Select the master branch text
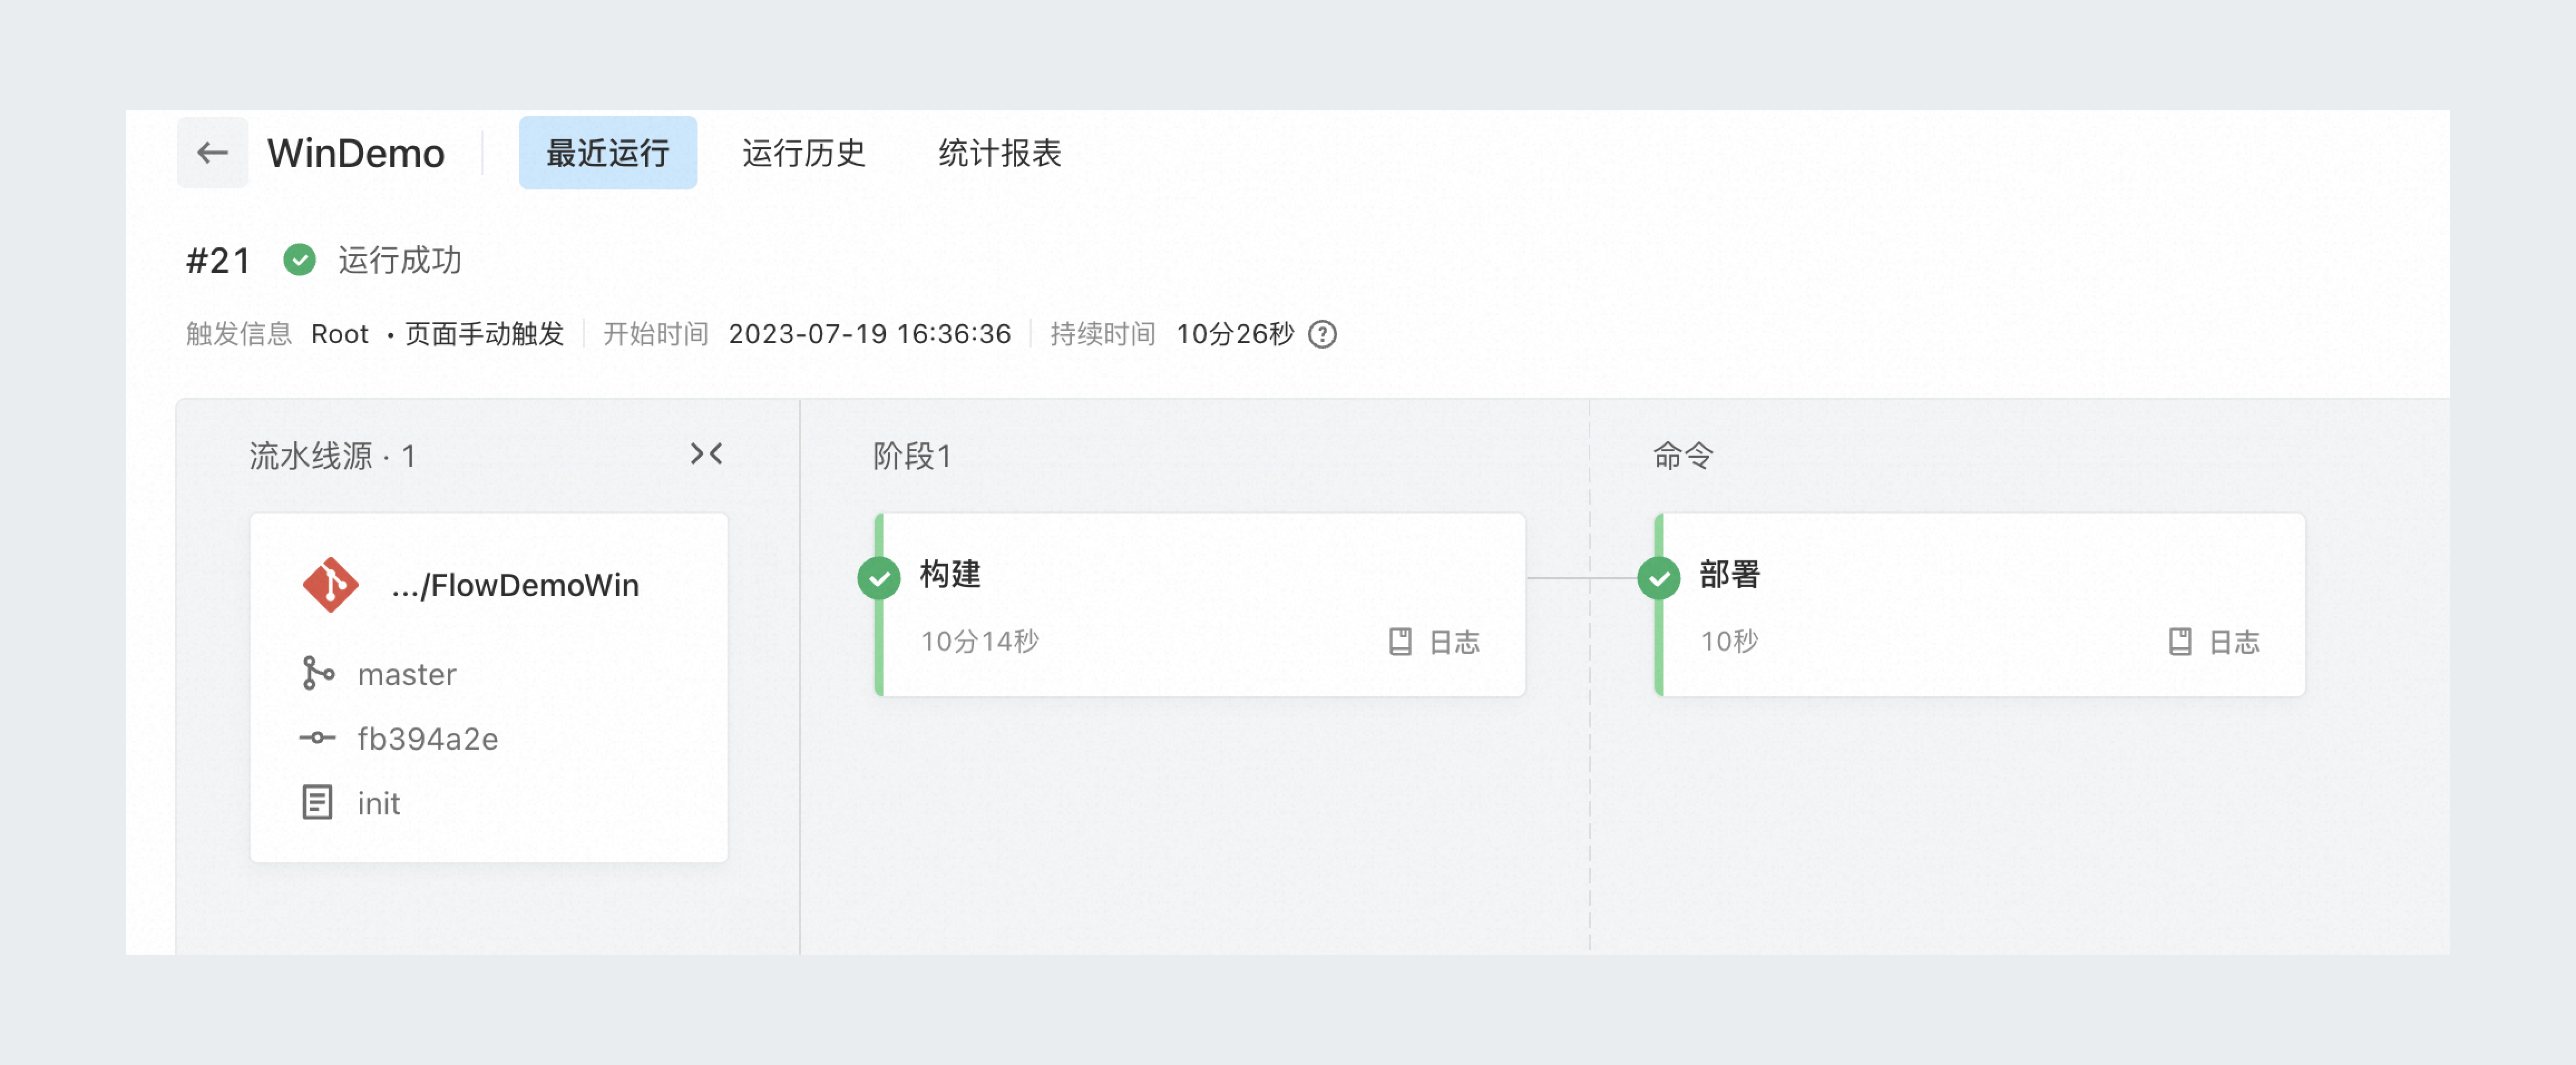Screen dimensions: 2576x1065 (406, 674)
